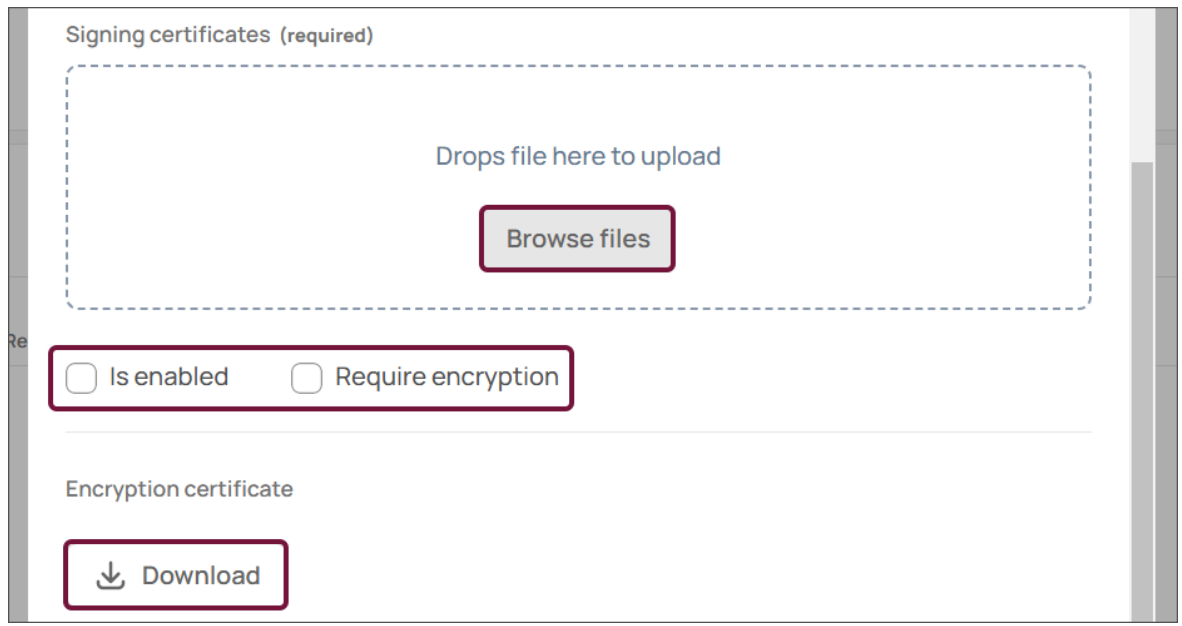Click the download arrow tray icon
Image resolution: width=1182 pixels, height=626 pixels.
coord(111,575)
